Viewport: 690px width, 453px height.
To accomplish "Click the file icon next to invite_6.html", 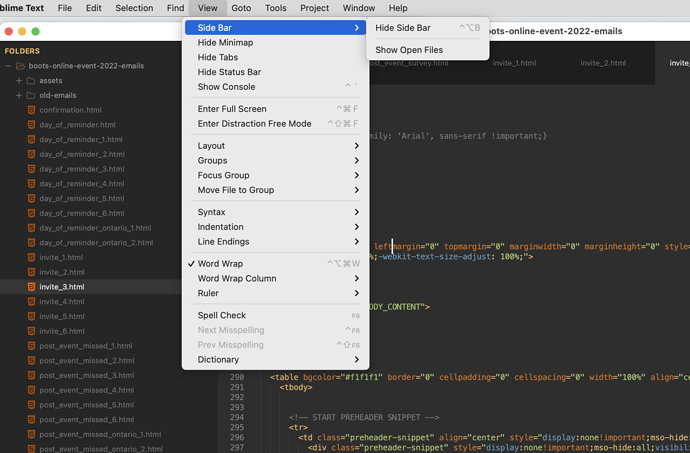I will click(x=32, y=331).
